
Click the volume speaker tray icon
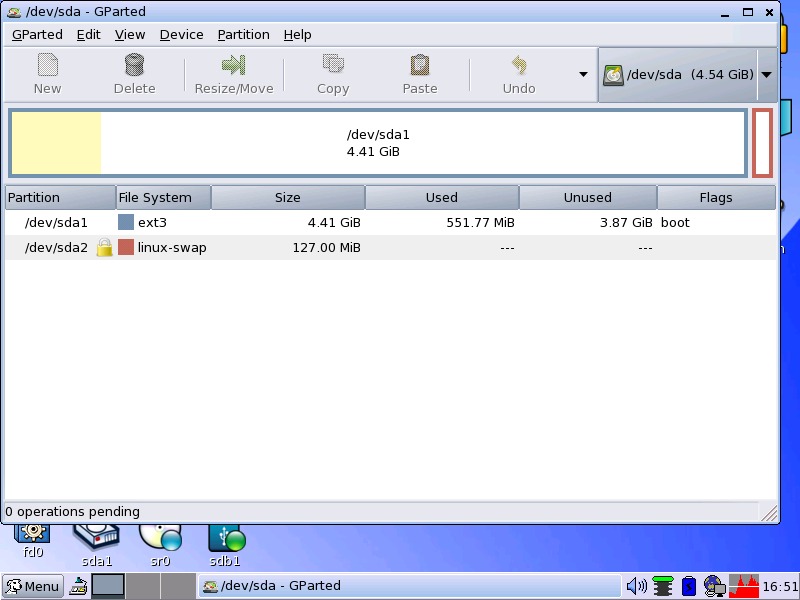click(636, 586)
